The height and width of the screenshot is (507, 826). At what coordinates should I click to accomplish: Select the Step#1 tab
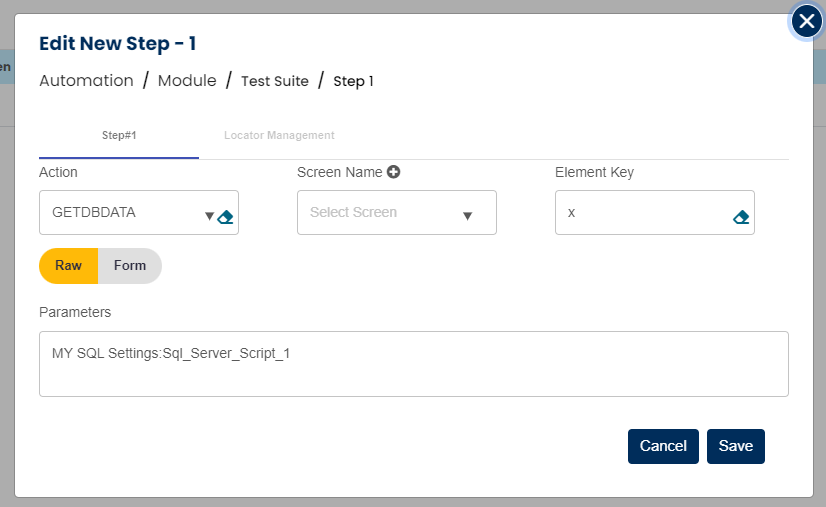[x=119, y=135]
